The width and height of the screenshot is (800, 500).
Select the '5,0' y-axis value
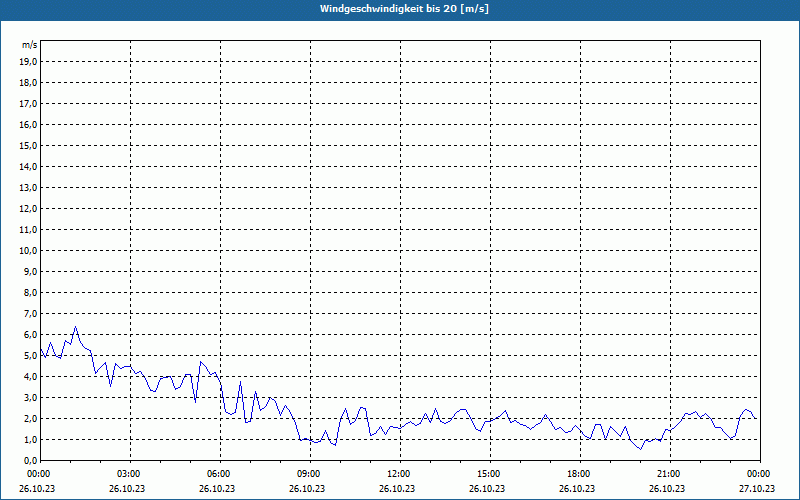coord(30,356)
